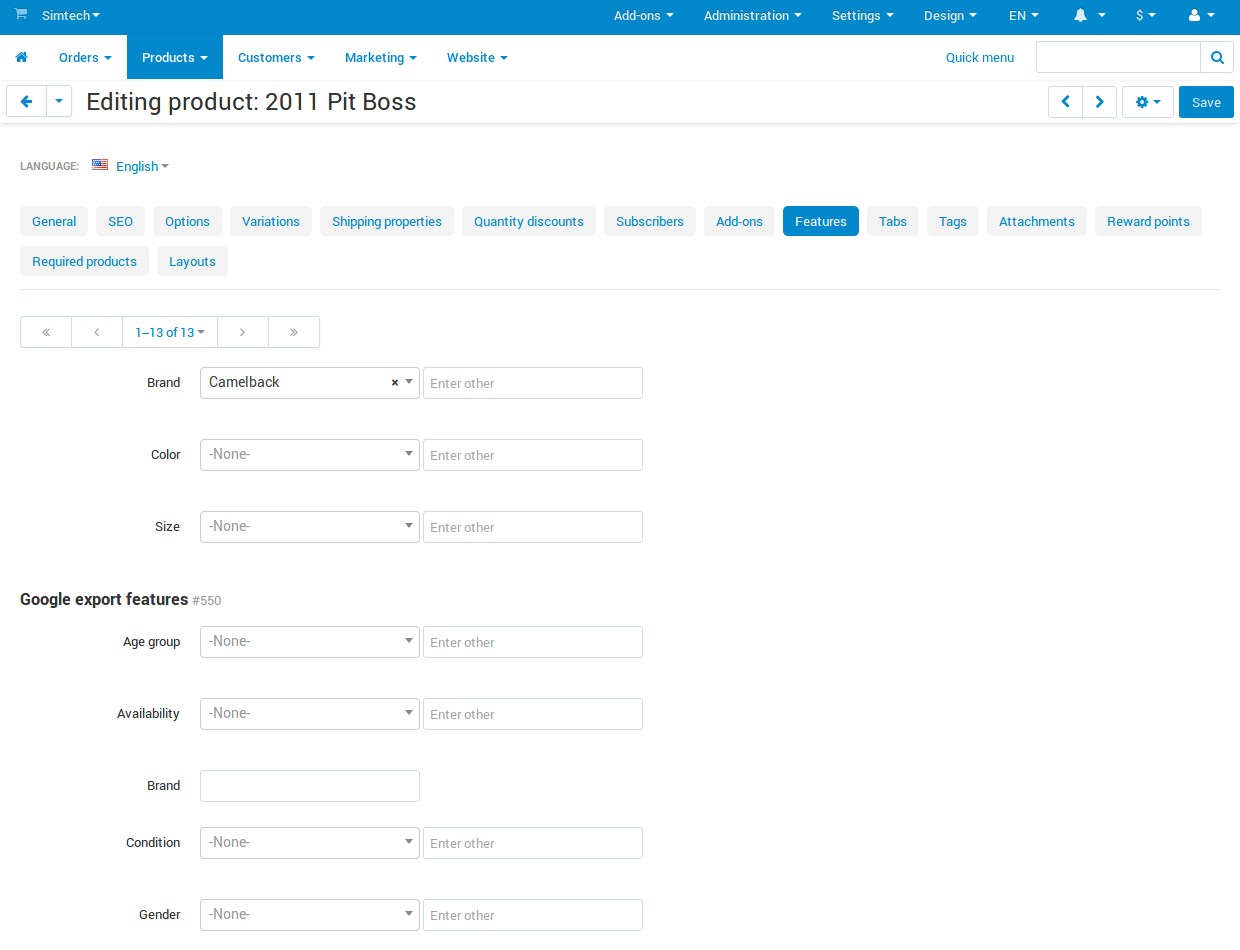Open the currency dollar menu

(x=1146, y=16)
